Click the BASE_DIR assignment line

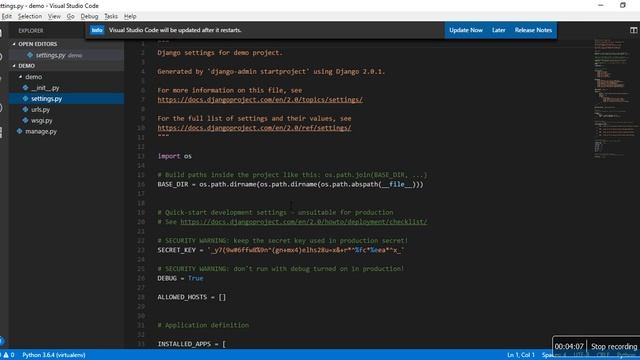[290, 184]
